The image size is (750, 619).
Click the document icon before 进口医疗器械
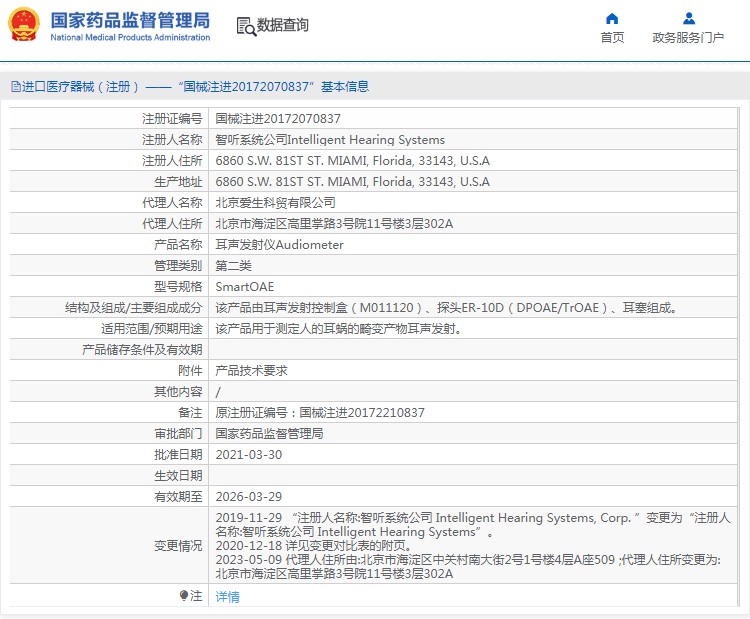tap(14, 87)
